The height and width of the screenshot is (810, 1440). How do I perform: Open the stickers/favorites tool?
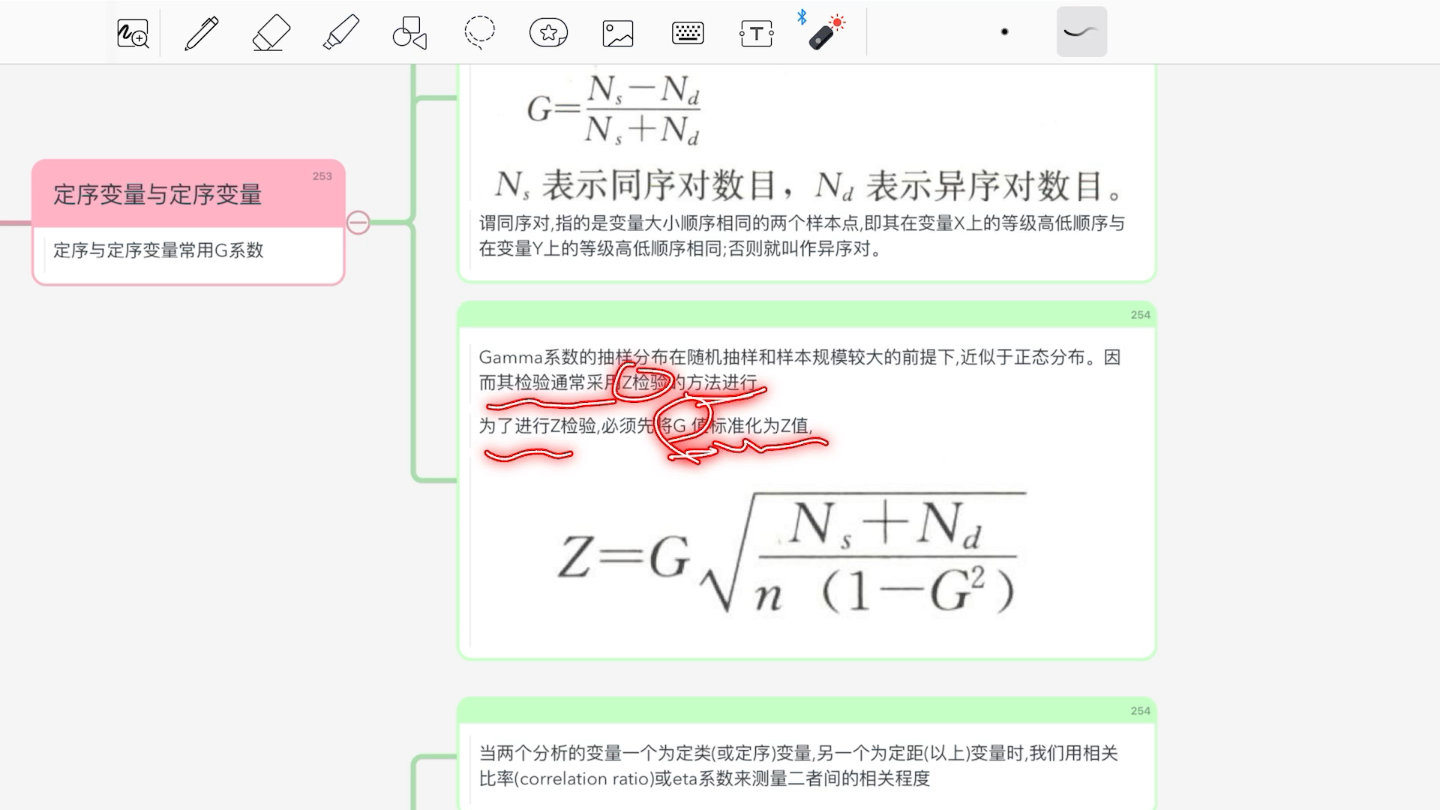click(549, 33)
